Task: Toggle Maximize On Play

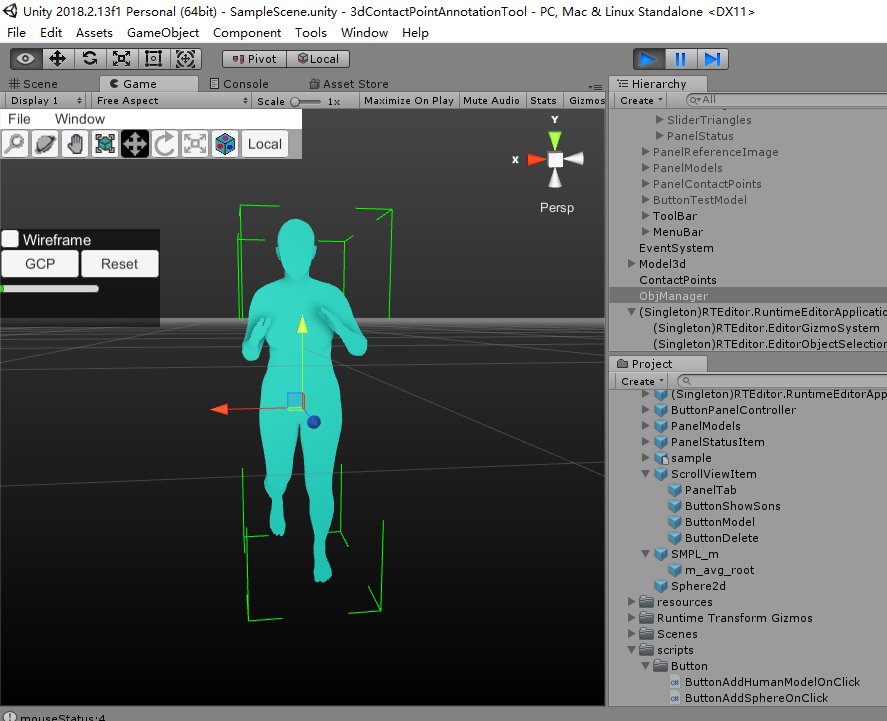Action: point(409,101)
